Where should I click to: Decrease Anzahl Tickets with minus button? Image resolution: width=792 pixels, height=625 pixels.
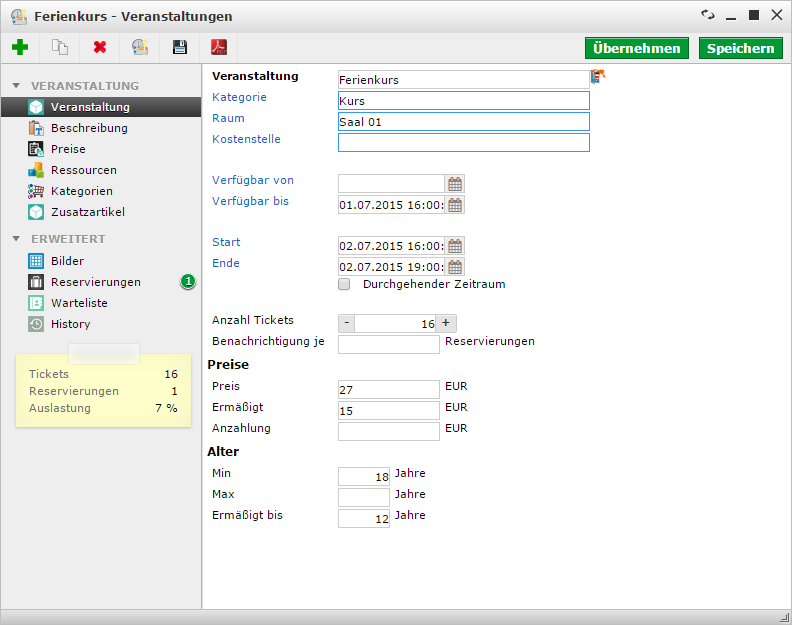tap(346, 323)
